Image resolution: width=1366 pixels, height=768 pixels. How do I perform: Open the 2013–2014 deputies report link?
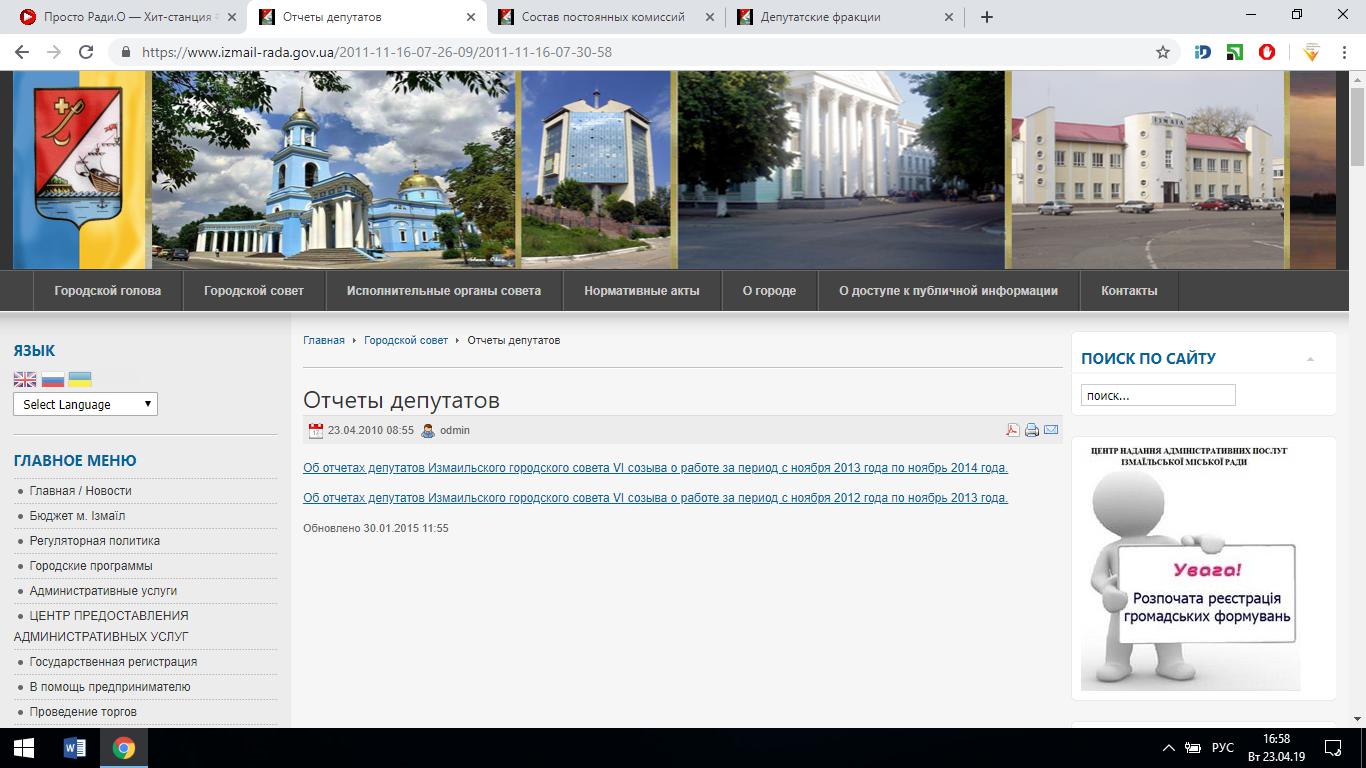655,468
